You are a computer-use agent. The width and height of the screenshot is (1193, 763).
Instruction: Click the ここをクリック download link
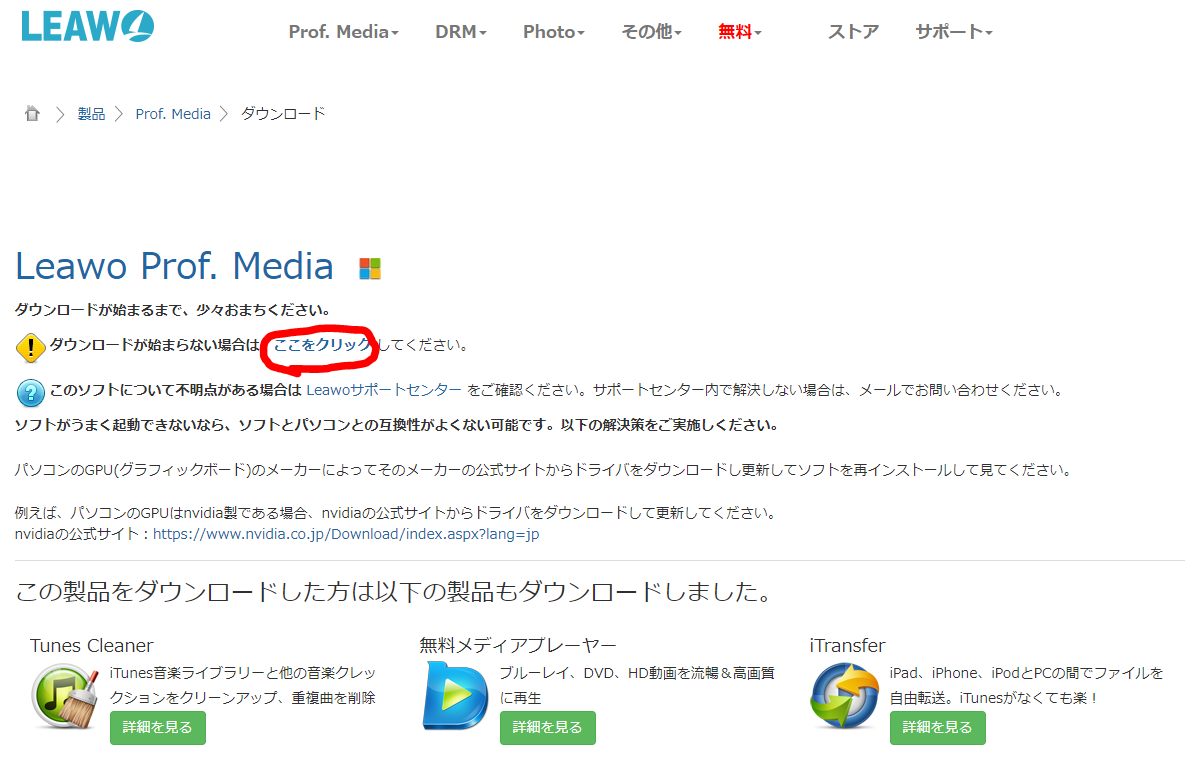tap(322, 345)
